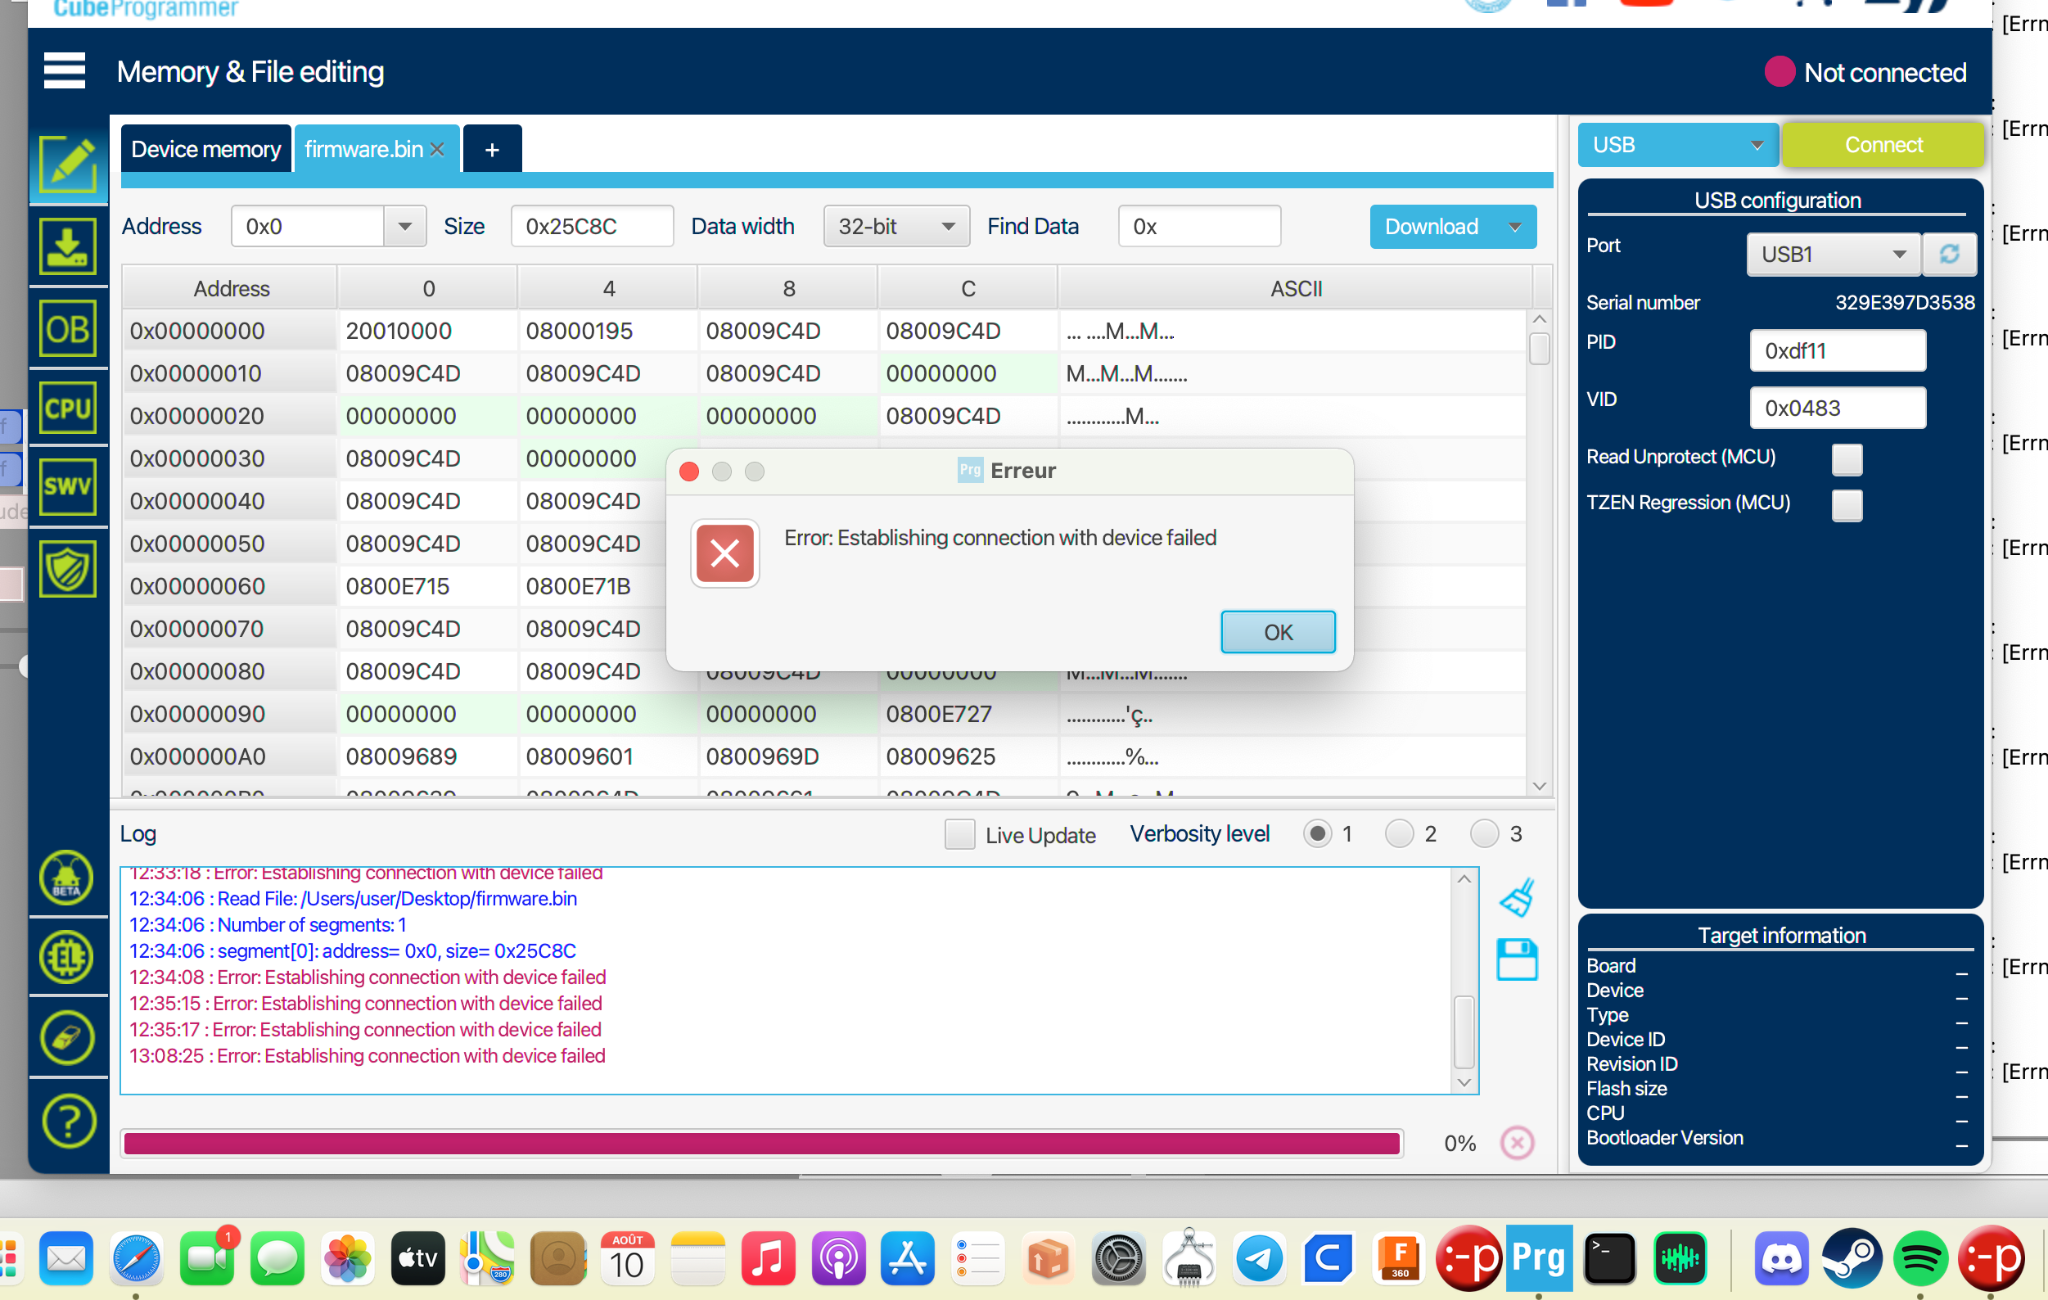Click the Find Data input field
2048x1300 pixels.
(1199, 226)
